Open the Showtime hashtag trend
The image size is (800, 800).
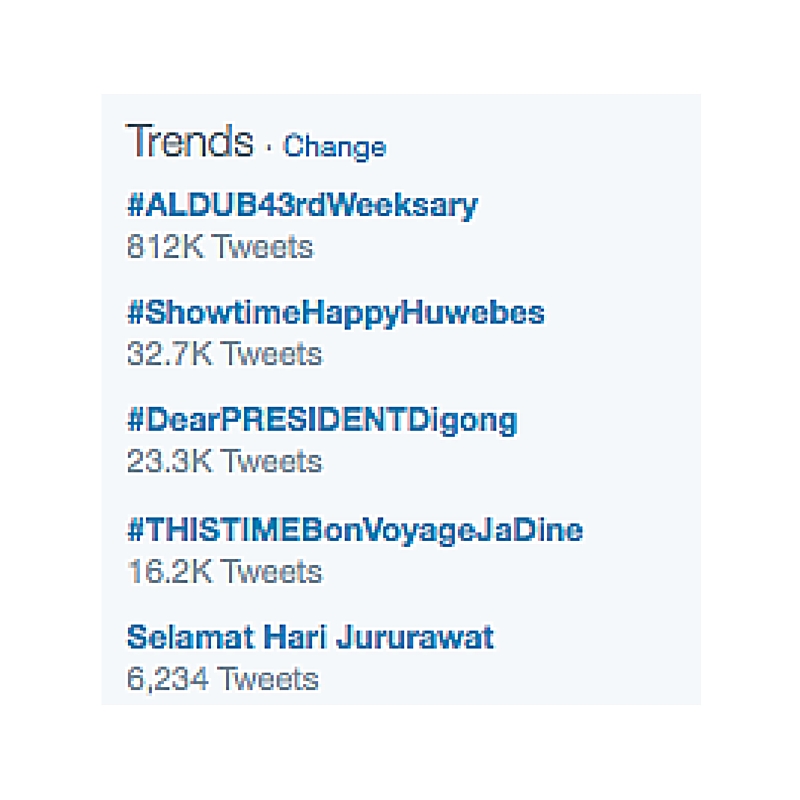(x=335, y=313)
